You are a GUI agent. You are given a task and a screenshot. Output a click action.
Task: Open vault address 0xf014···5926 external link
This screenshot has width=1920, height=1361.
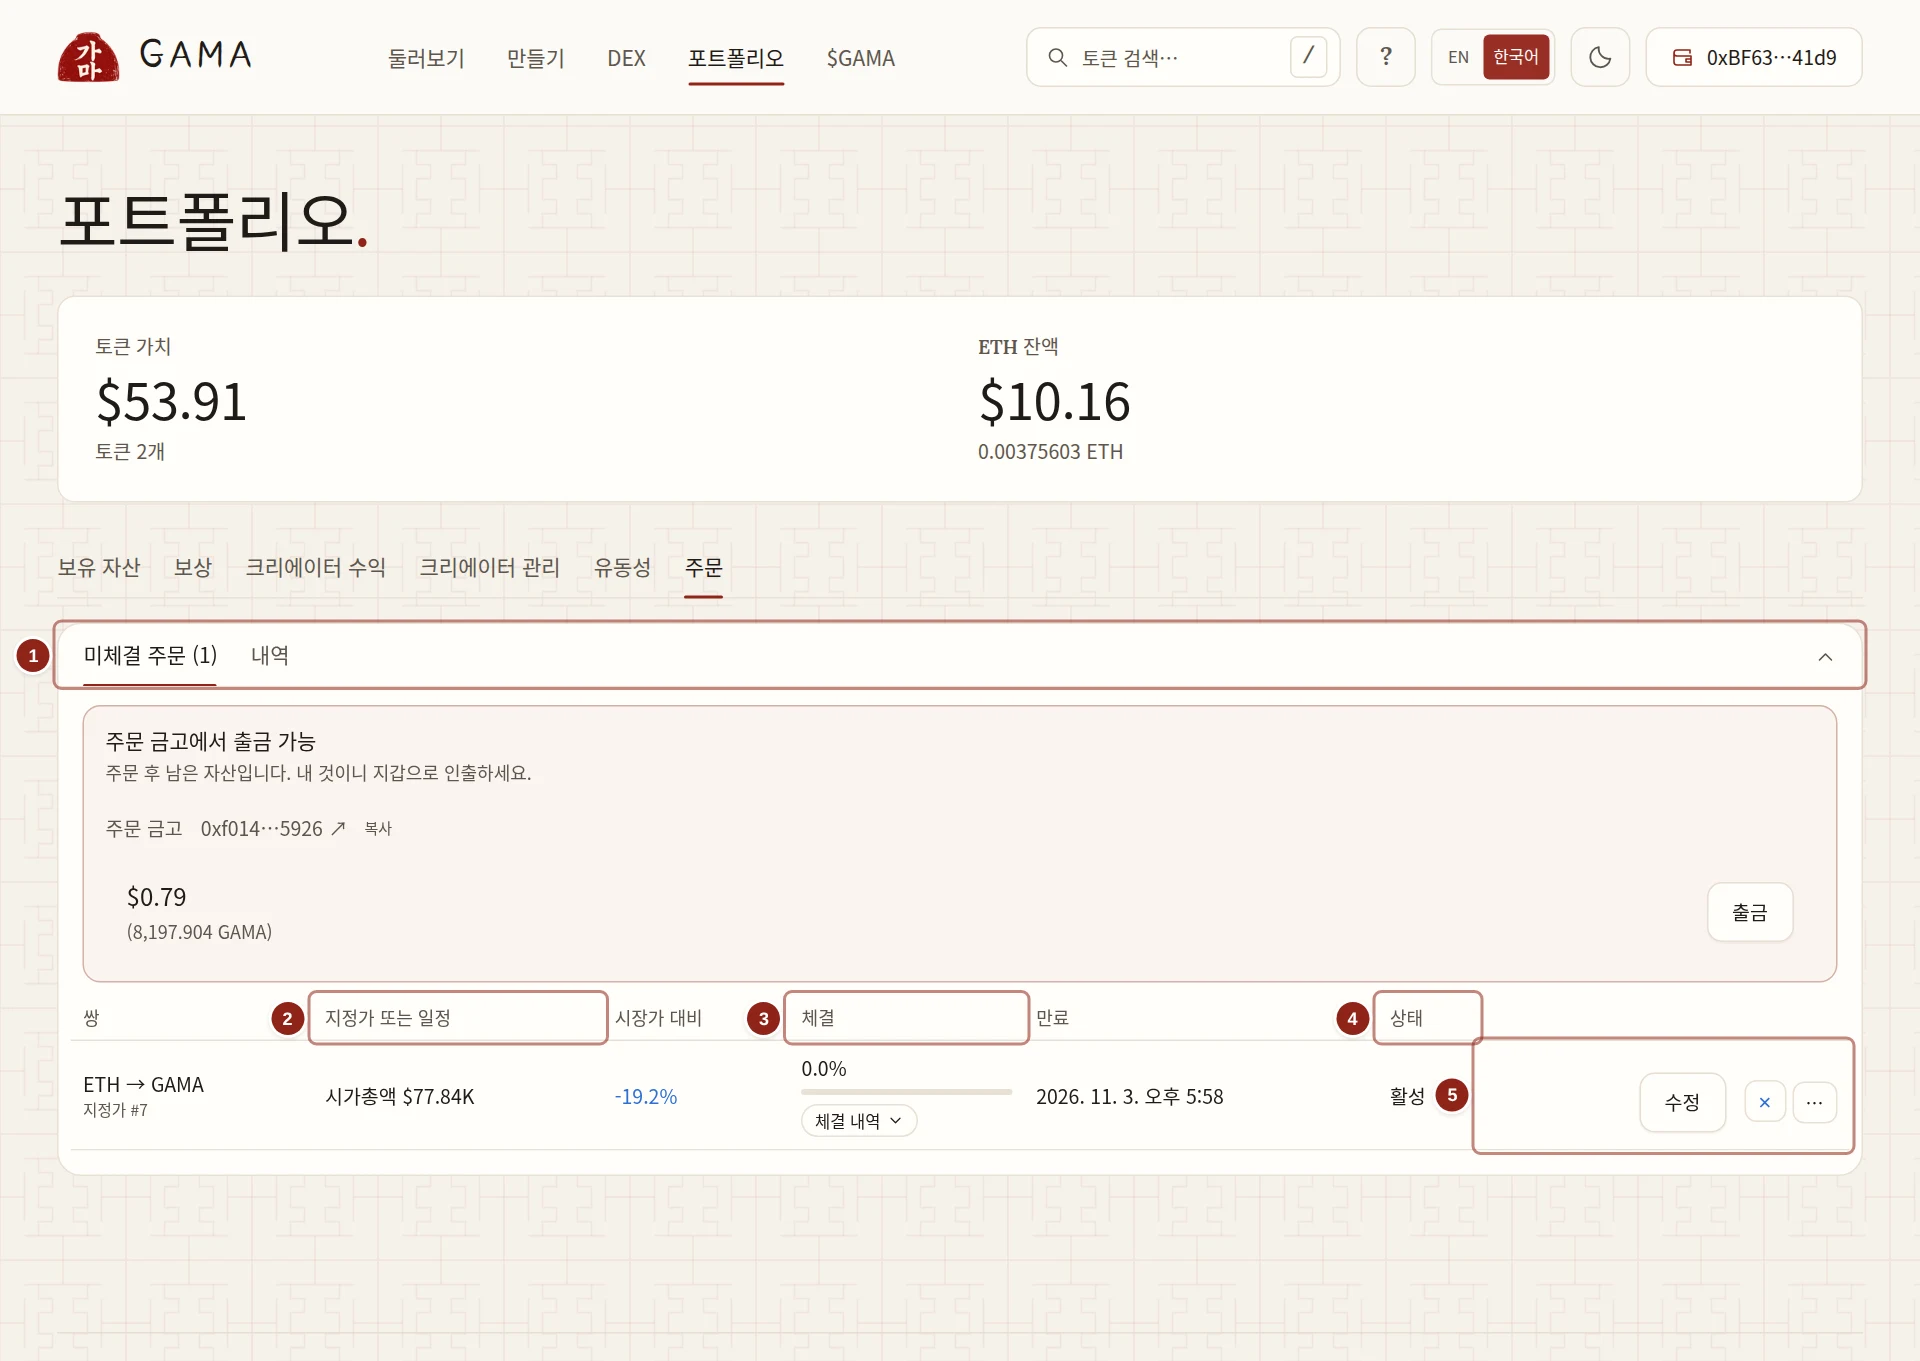(x=272, y=828)
